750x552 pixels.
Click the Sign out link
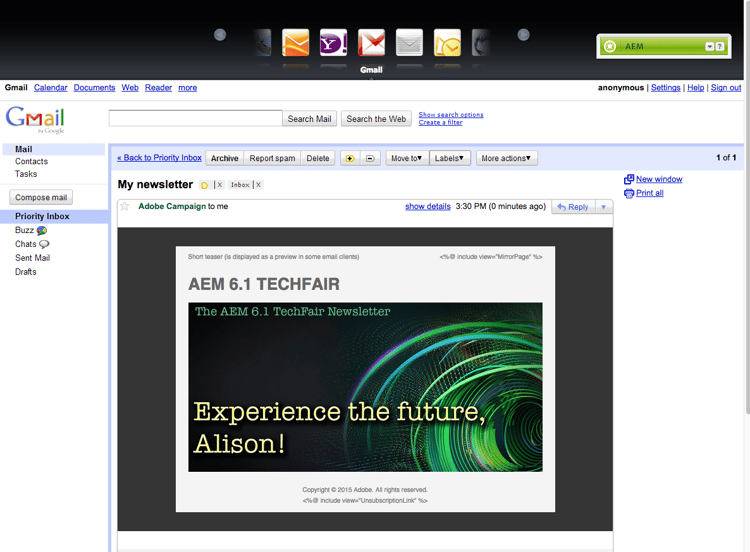click(726, 88)
